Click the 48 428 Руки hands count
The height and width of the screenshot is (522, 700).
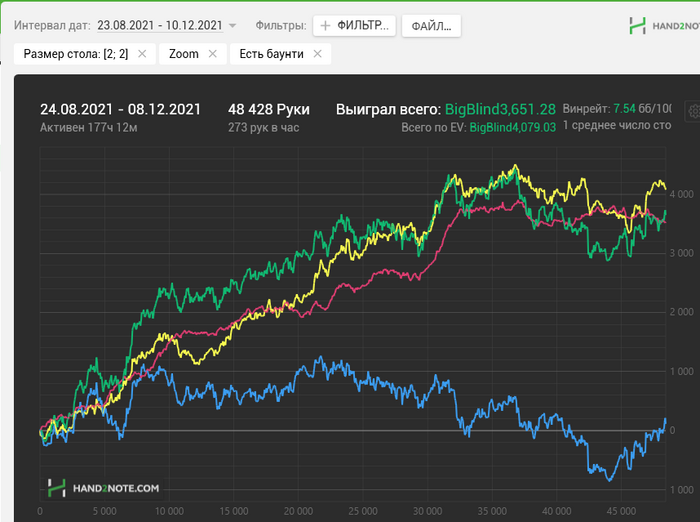click(x=269, y=109)
